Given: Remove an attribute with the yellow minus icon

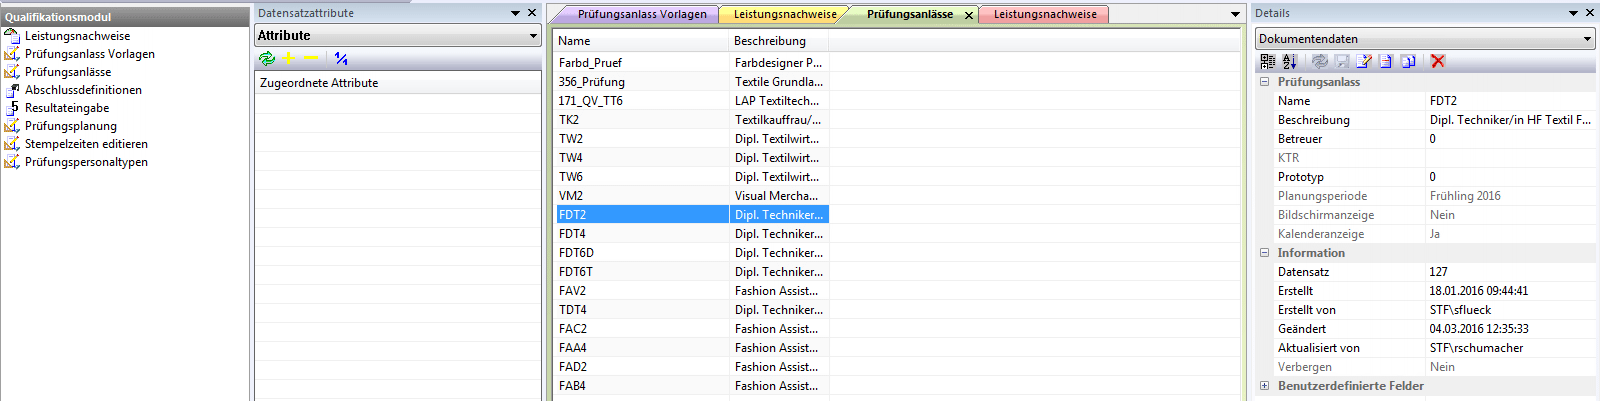Looking at the screenshot, I should 311,59.
